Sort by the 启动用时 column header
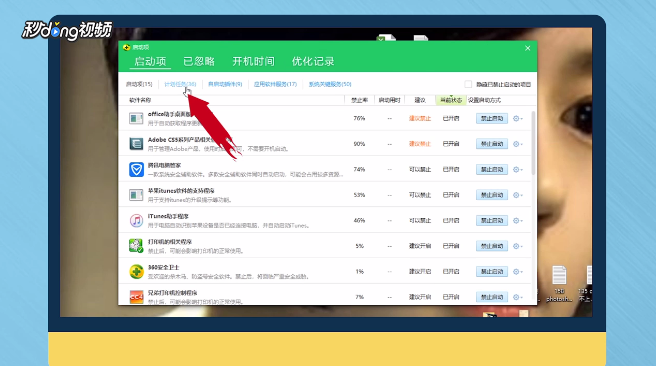 click(x=390, y=100)
